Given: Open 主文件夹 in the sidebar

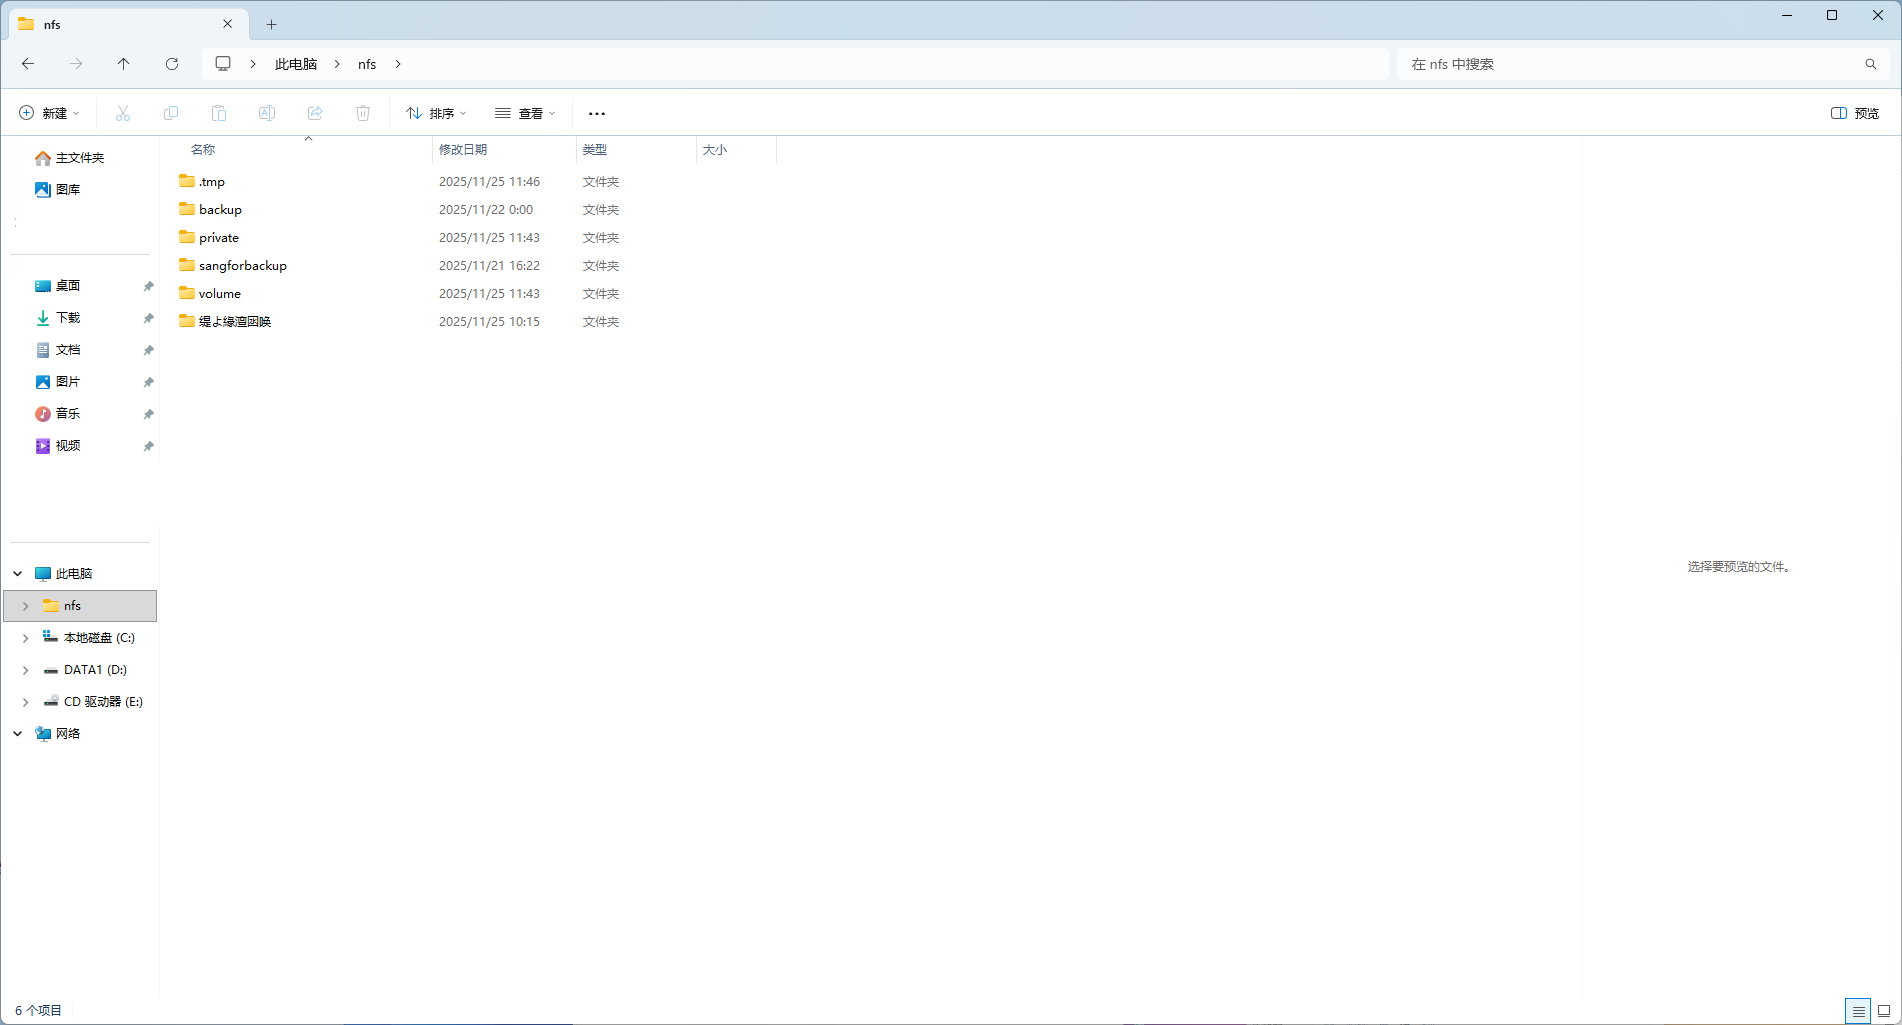Looking at the screenshot, I should 69,158.
